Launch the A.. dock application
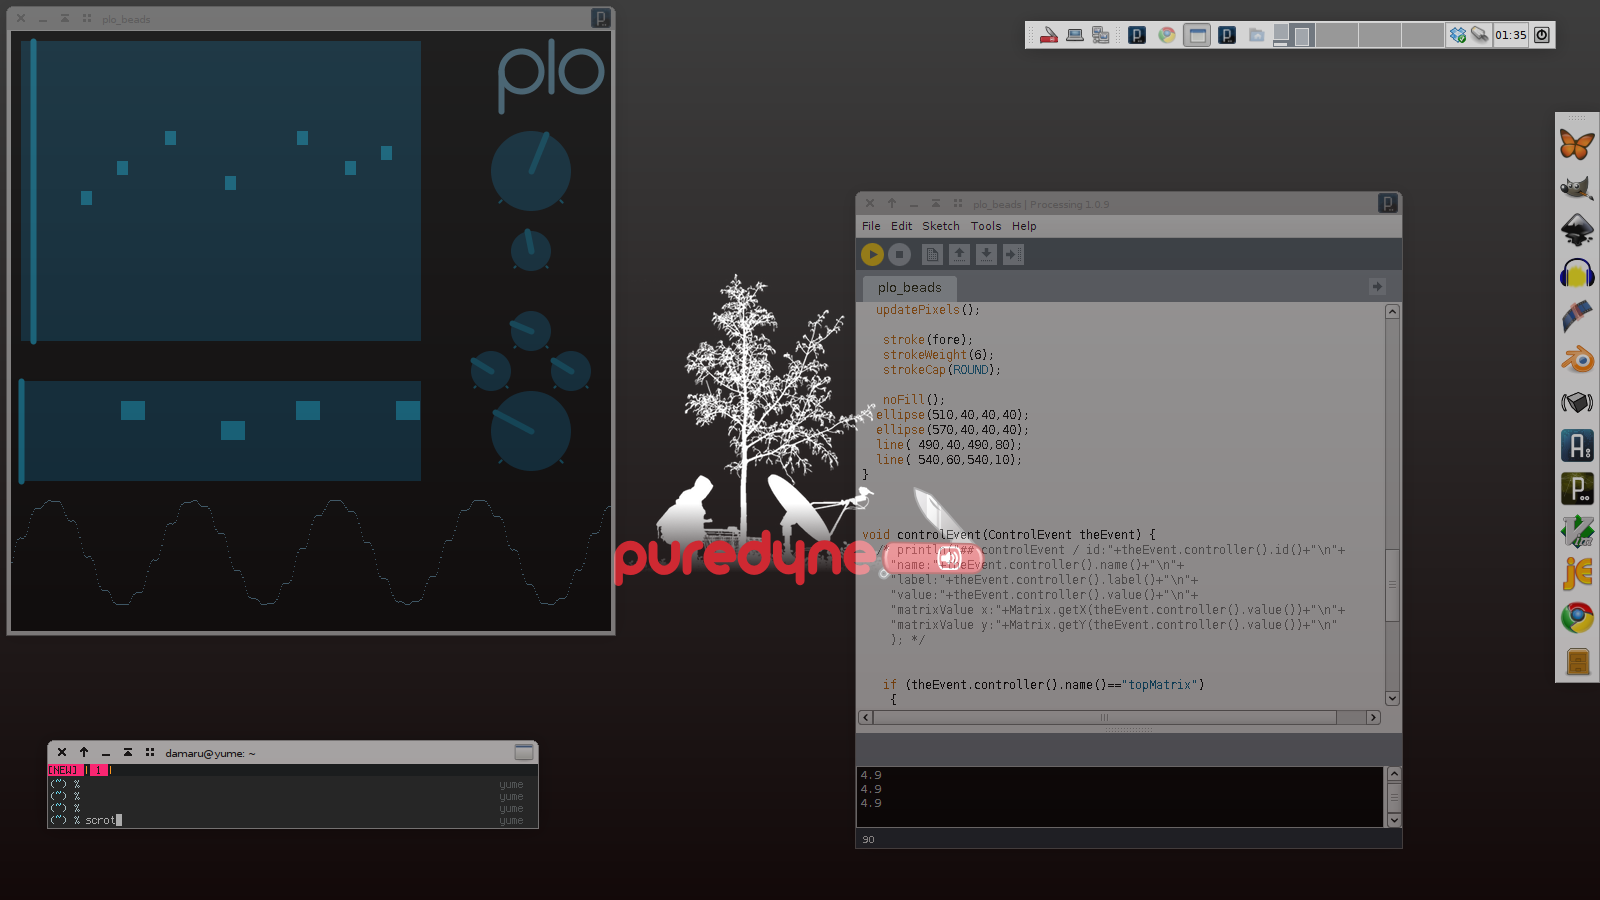 tap(1577, 445)
